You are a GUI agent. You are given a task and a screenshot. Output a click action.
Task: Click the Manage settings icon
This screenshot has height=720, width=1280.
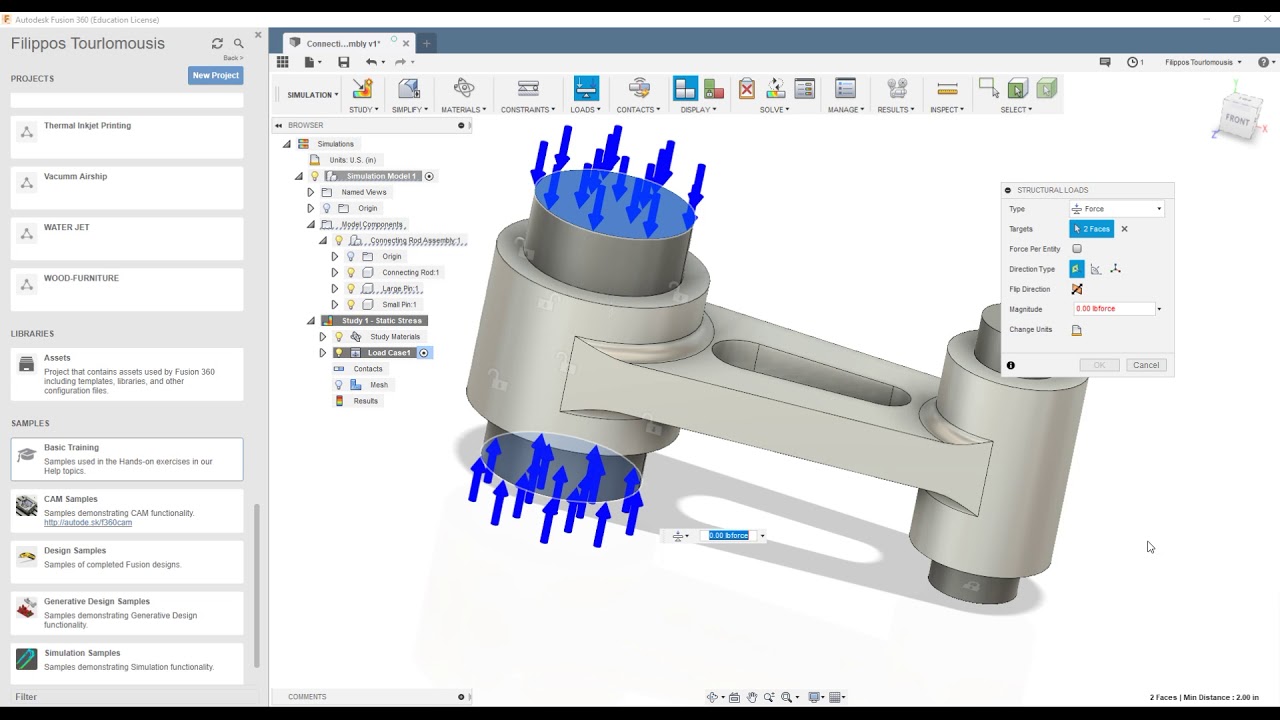coord(845,89)
